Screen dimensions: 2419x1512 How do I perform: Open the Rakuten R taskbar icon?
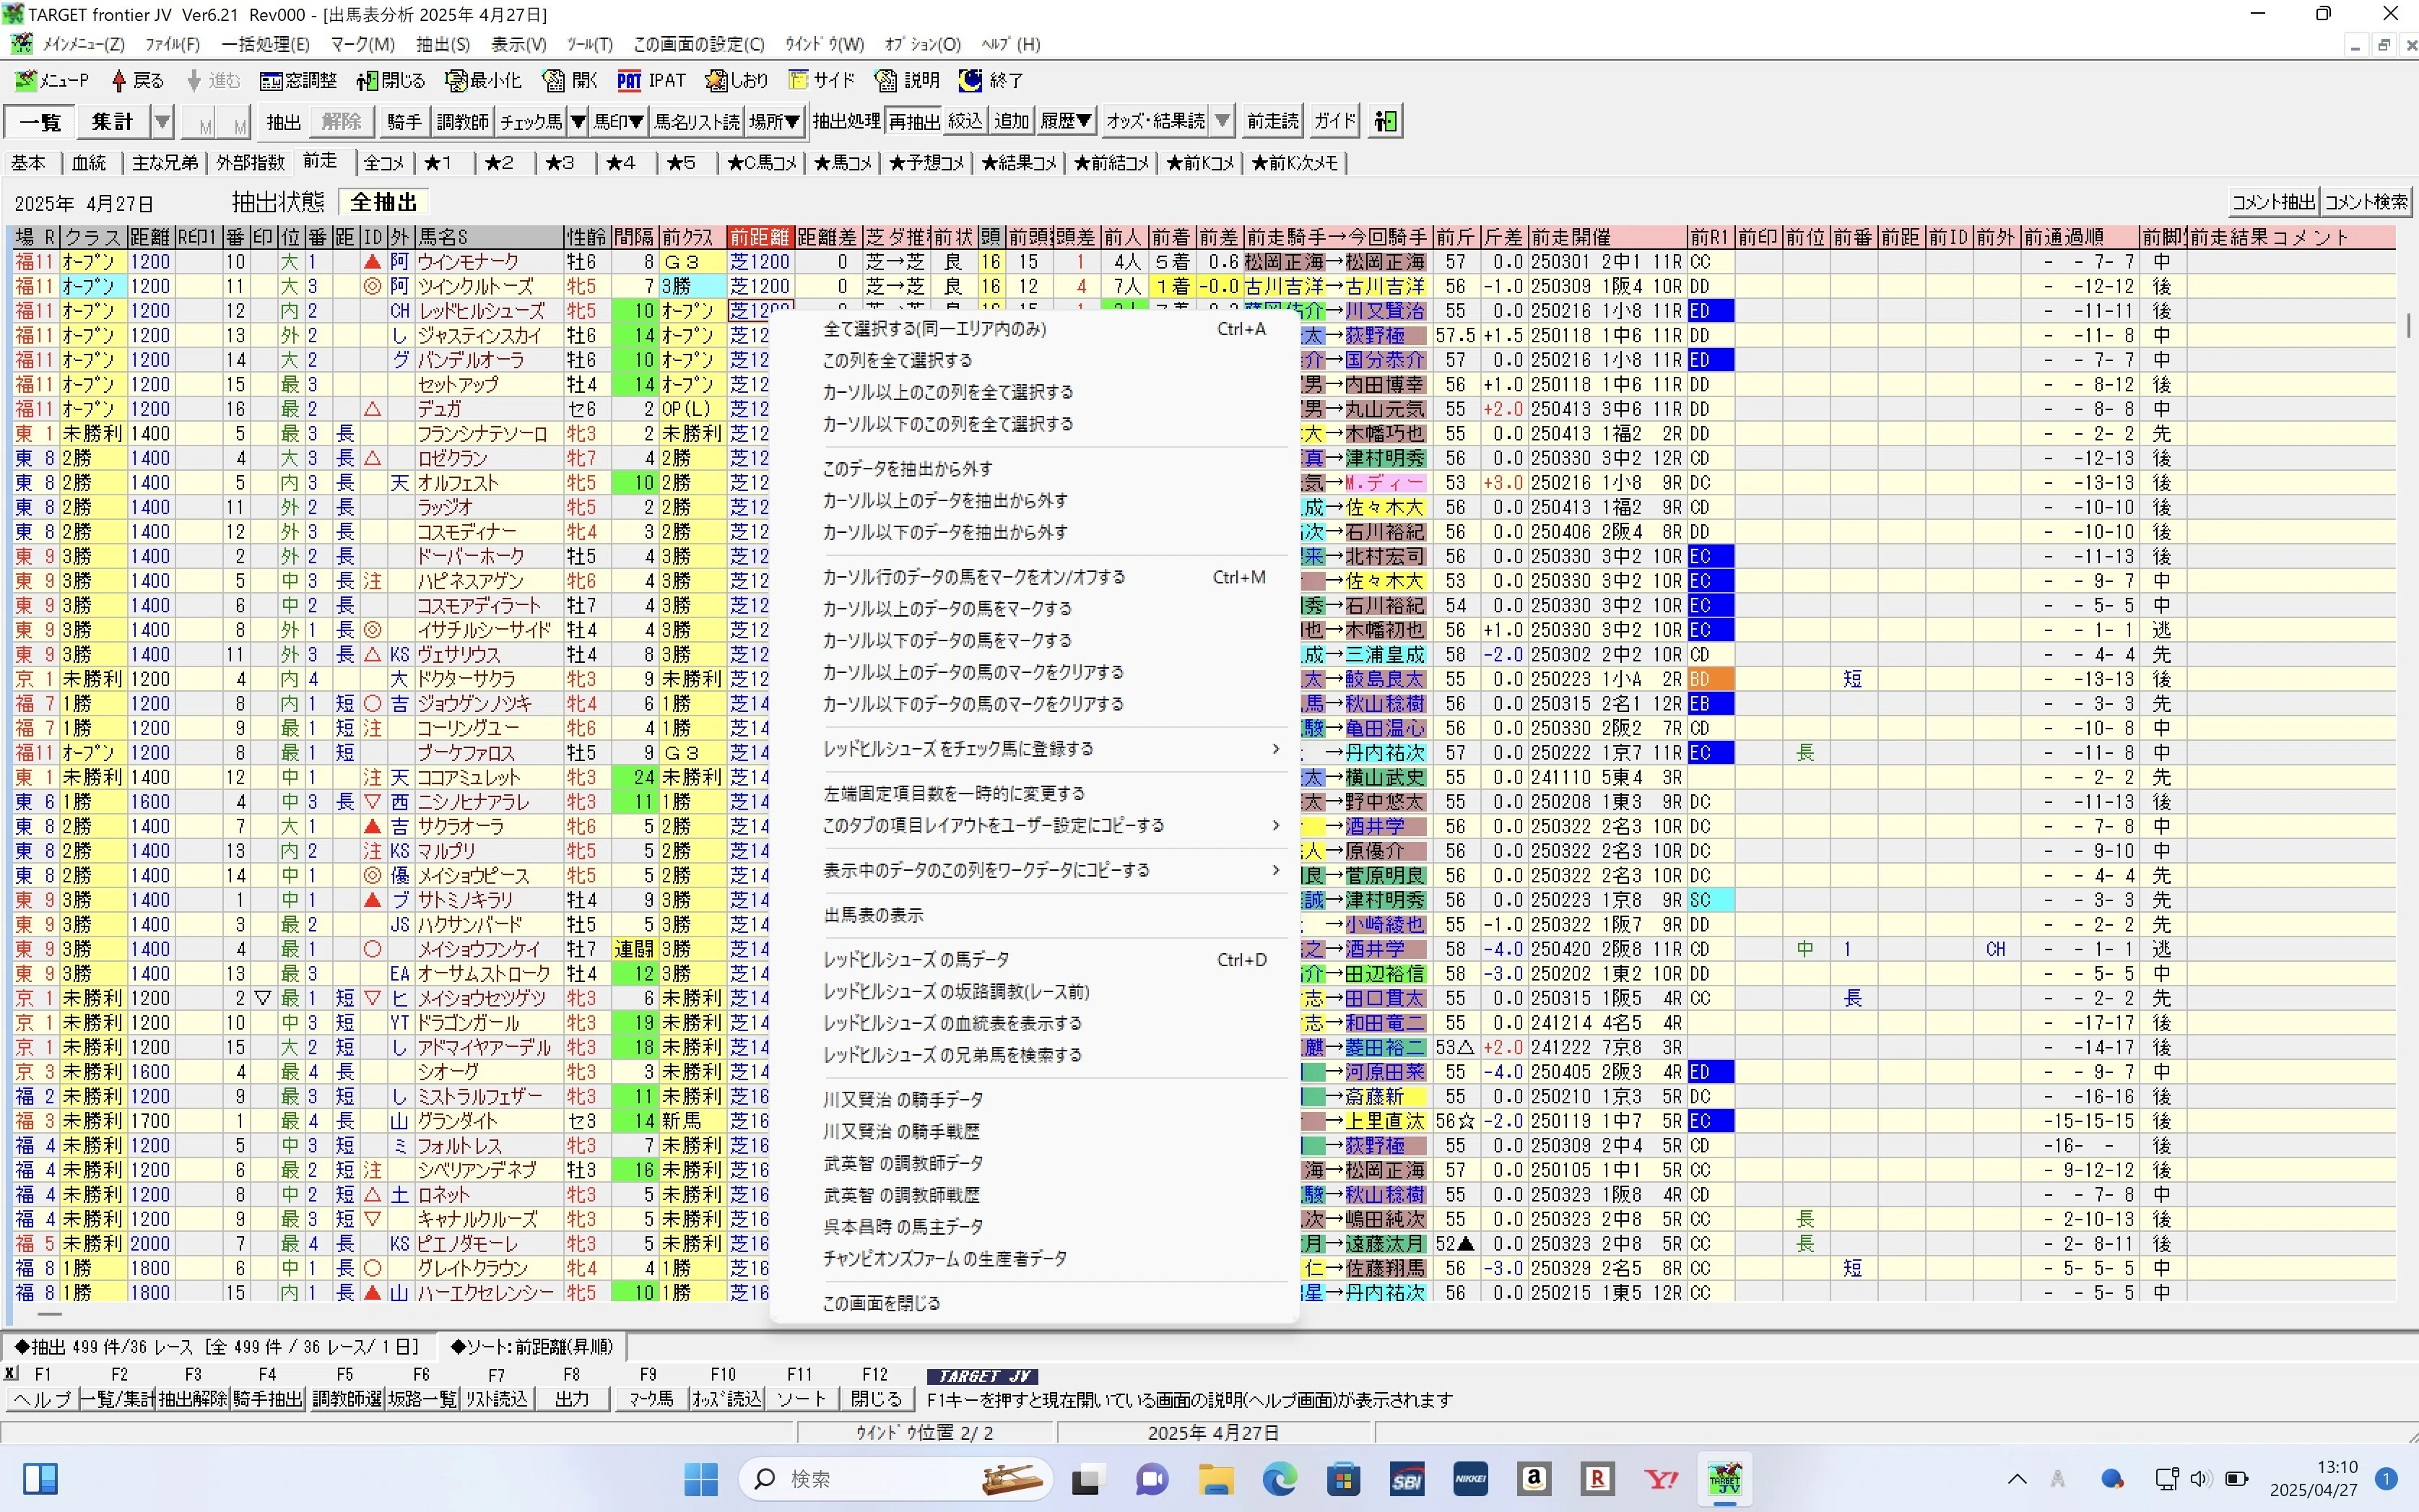point(1598,1478)
